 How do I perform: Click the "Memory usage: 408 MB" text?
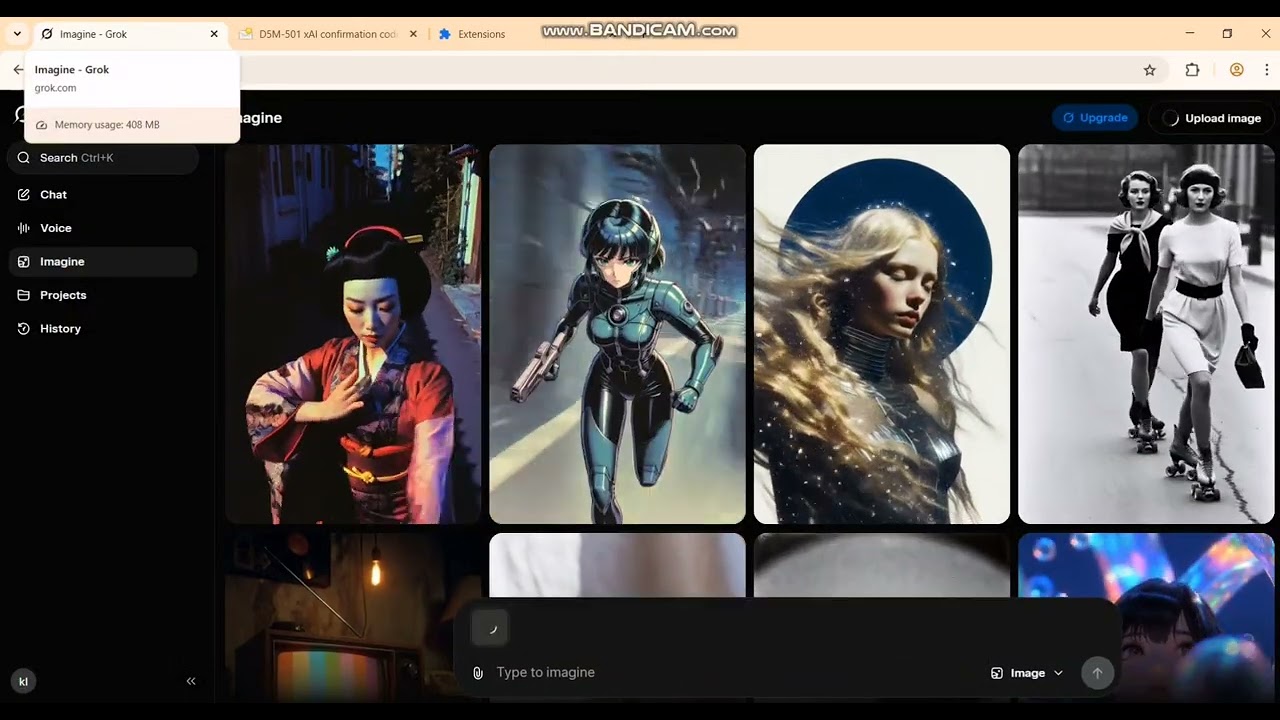107,125
